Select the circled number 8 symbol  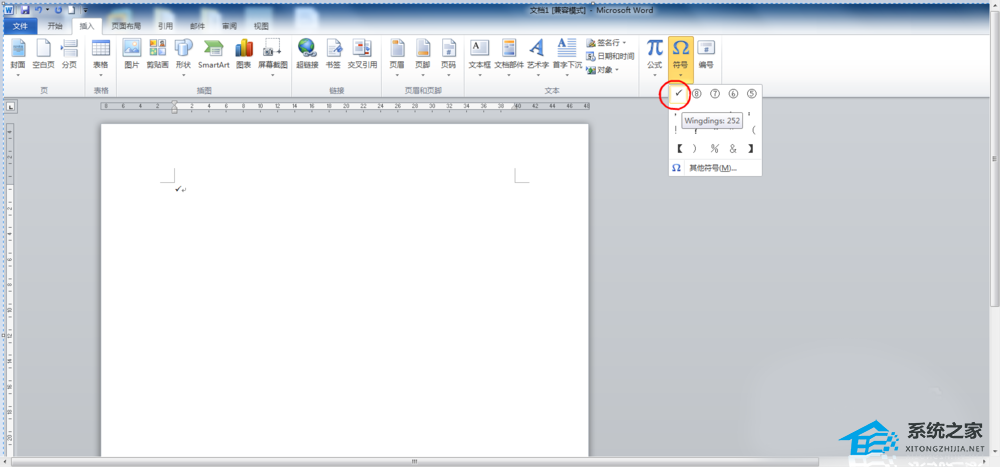pyautogui.click(x=696, y=94)
